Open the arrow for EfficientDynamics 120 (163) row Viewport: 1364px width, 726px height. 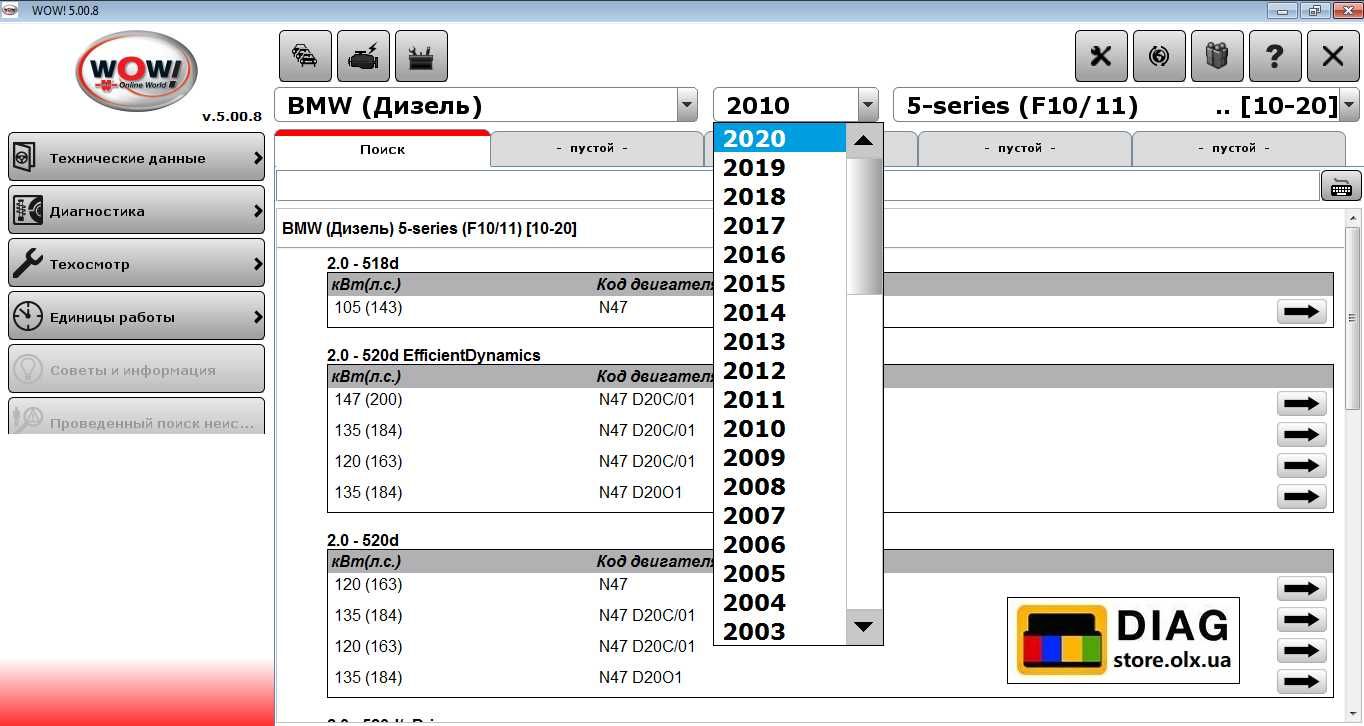coord(1301,465)
